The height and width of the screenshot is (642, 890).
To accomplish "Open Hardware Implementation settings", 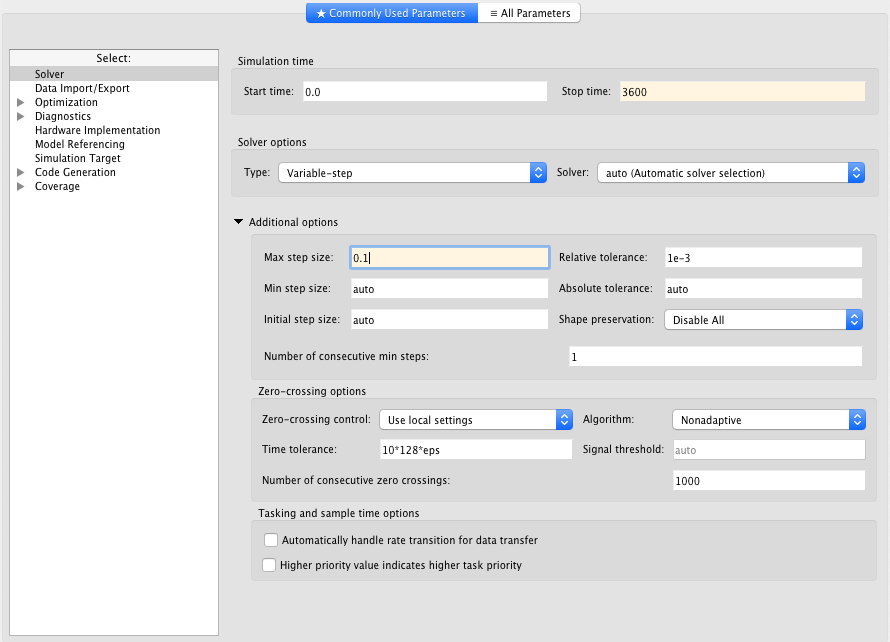I will point(97,130).
